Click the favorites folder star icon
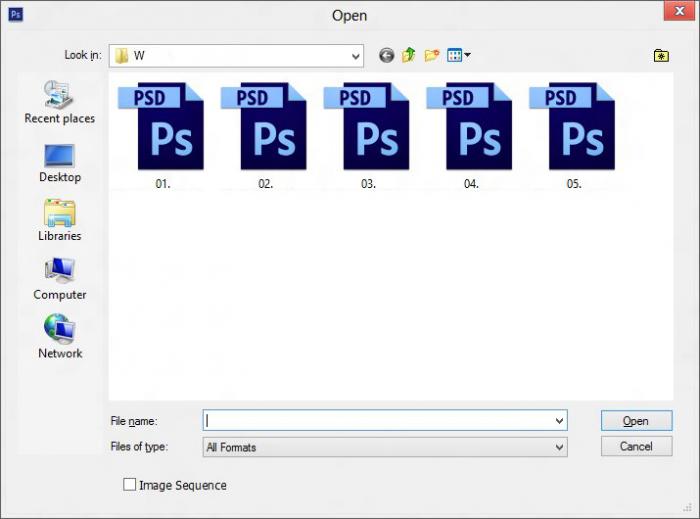 click(661, 56)
